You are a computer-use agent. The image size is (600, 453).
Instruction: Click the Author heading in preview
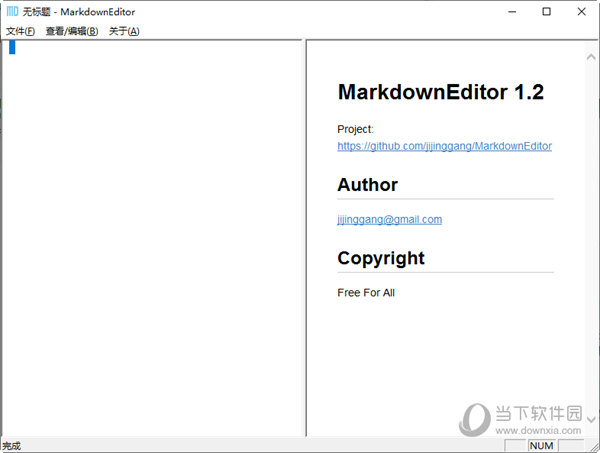(x=367, y=185)
